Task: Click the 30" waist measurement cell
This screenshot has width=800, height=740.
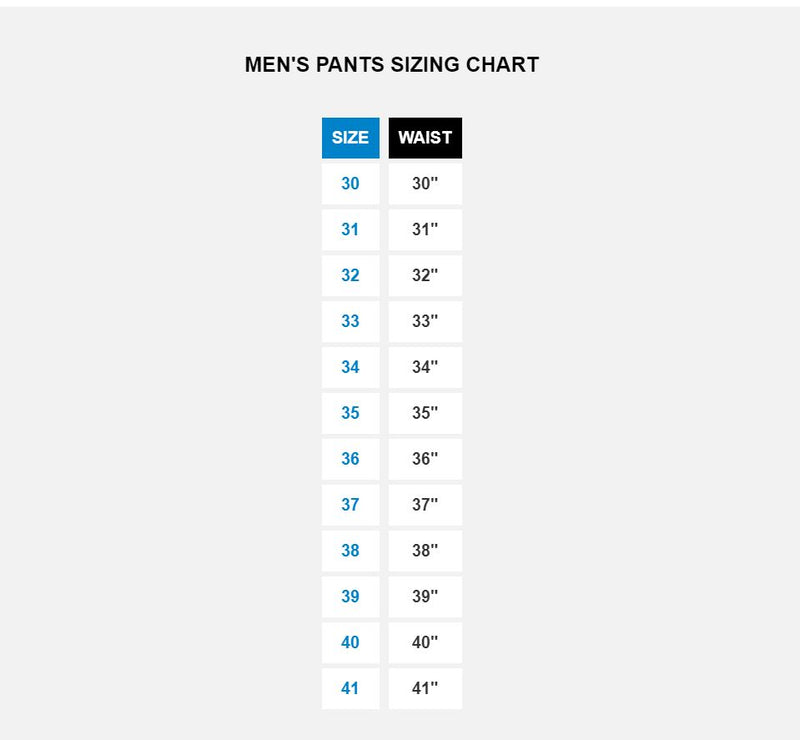Action: coord(425,184)
